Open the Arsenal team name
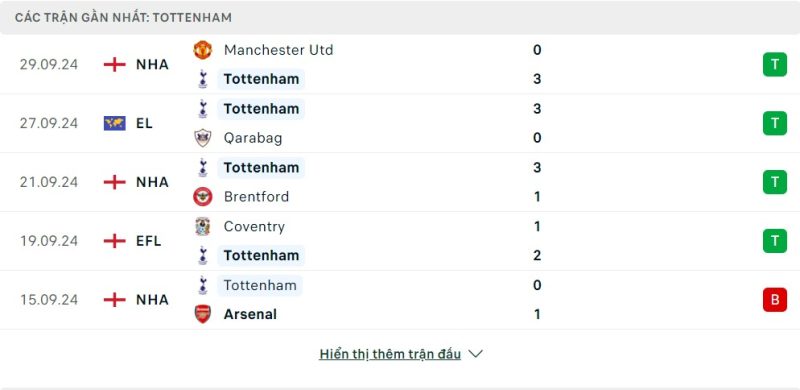 250,314
